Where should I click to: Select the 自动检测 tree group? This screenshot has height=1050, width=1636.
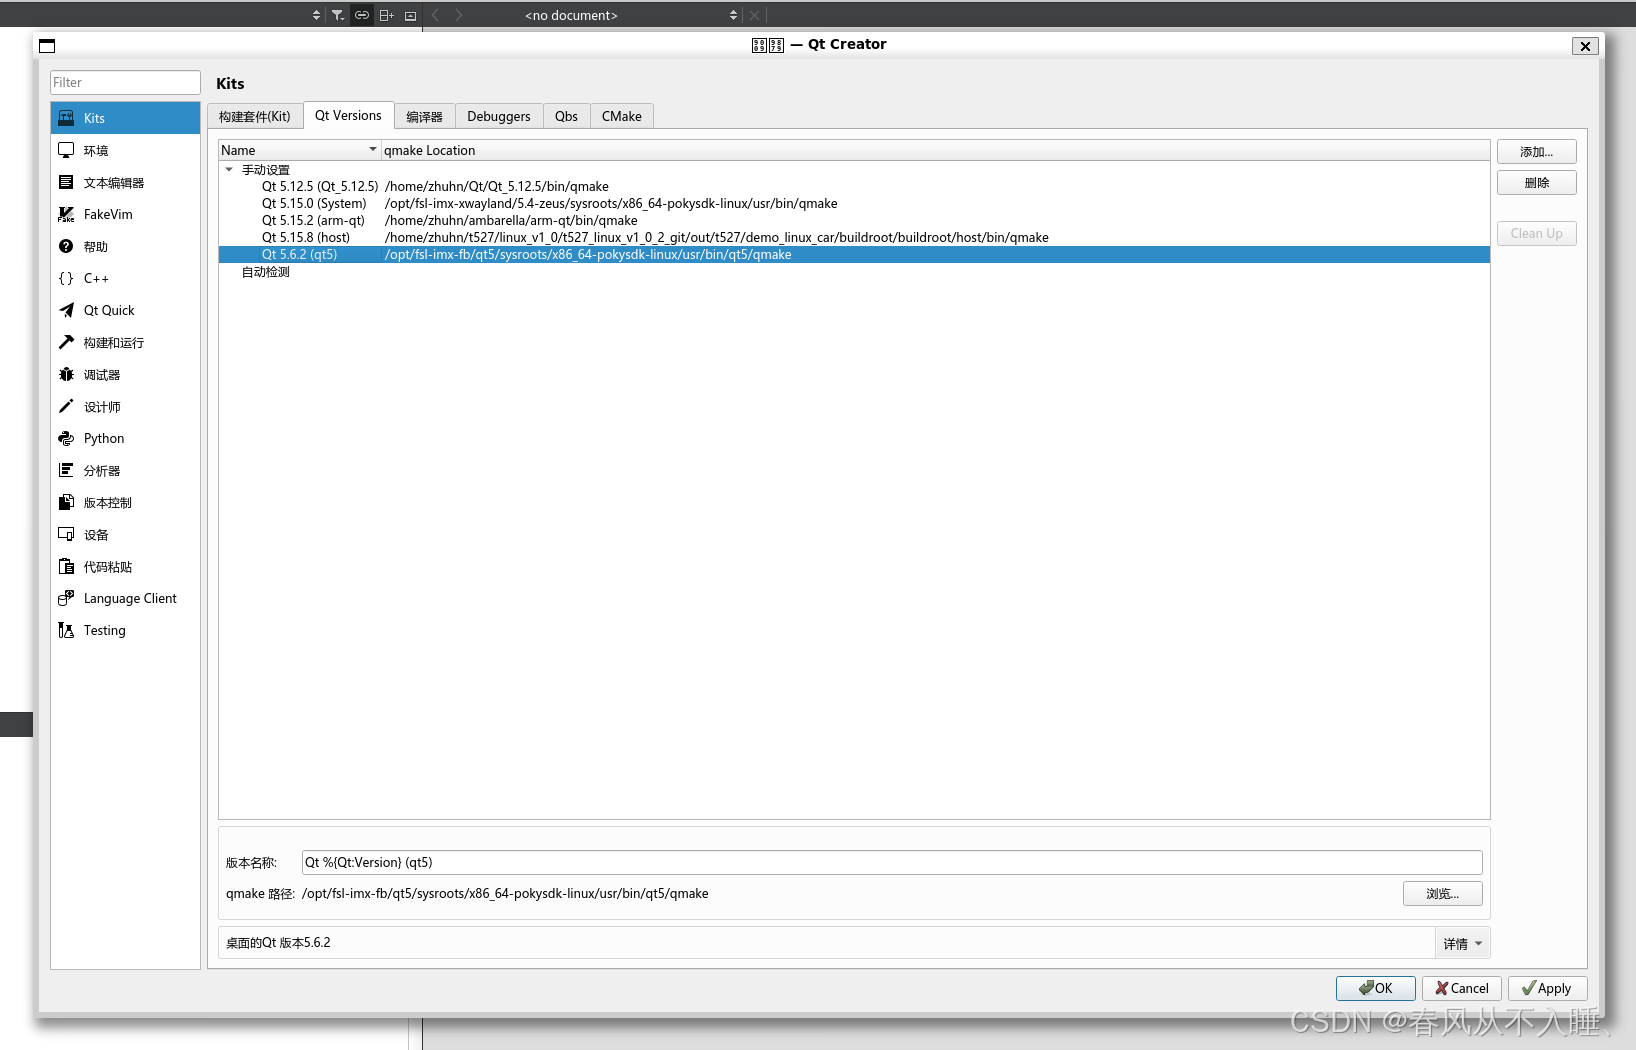(265, 272)
